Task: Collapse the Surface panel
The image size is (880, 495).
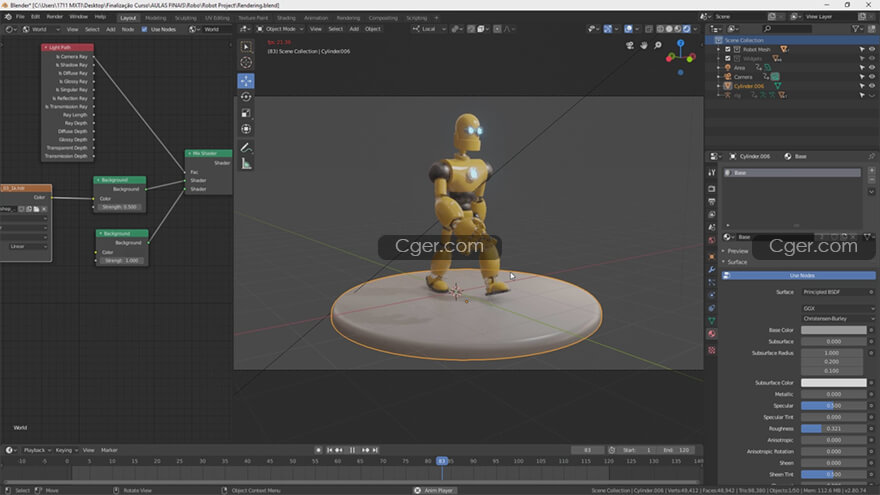Action: tap(735, 262)
